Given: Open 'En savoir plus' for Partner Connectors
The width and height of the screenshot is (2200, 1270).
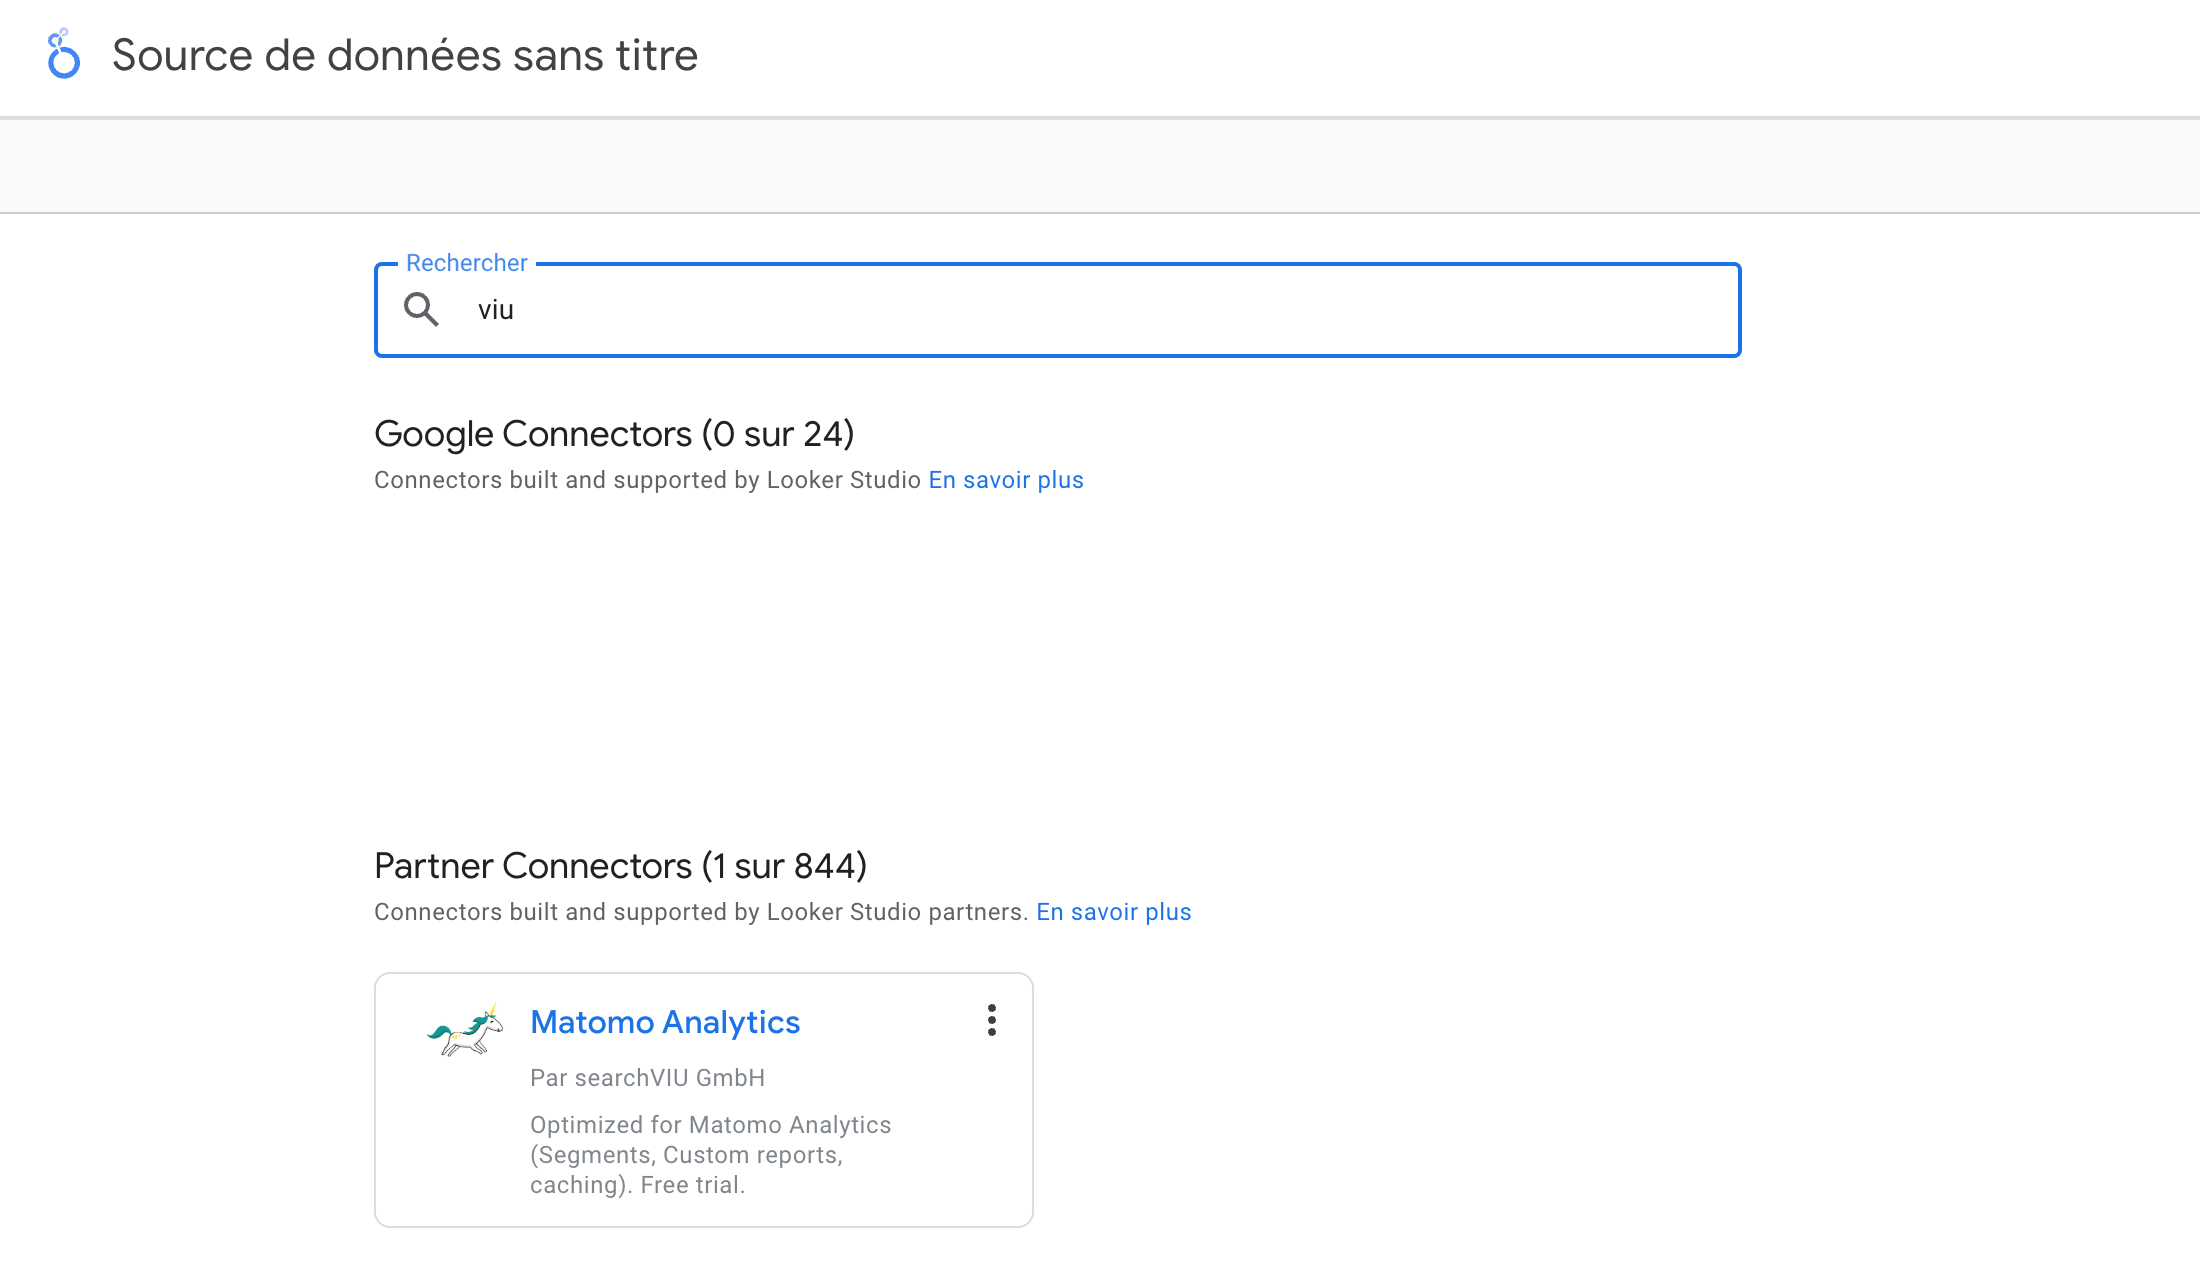Looking at the screenshot, I should coord(1113,912).
